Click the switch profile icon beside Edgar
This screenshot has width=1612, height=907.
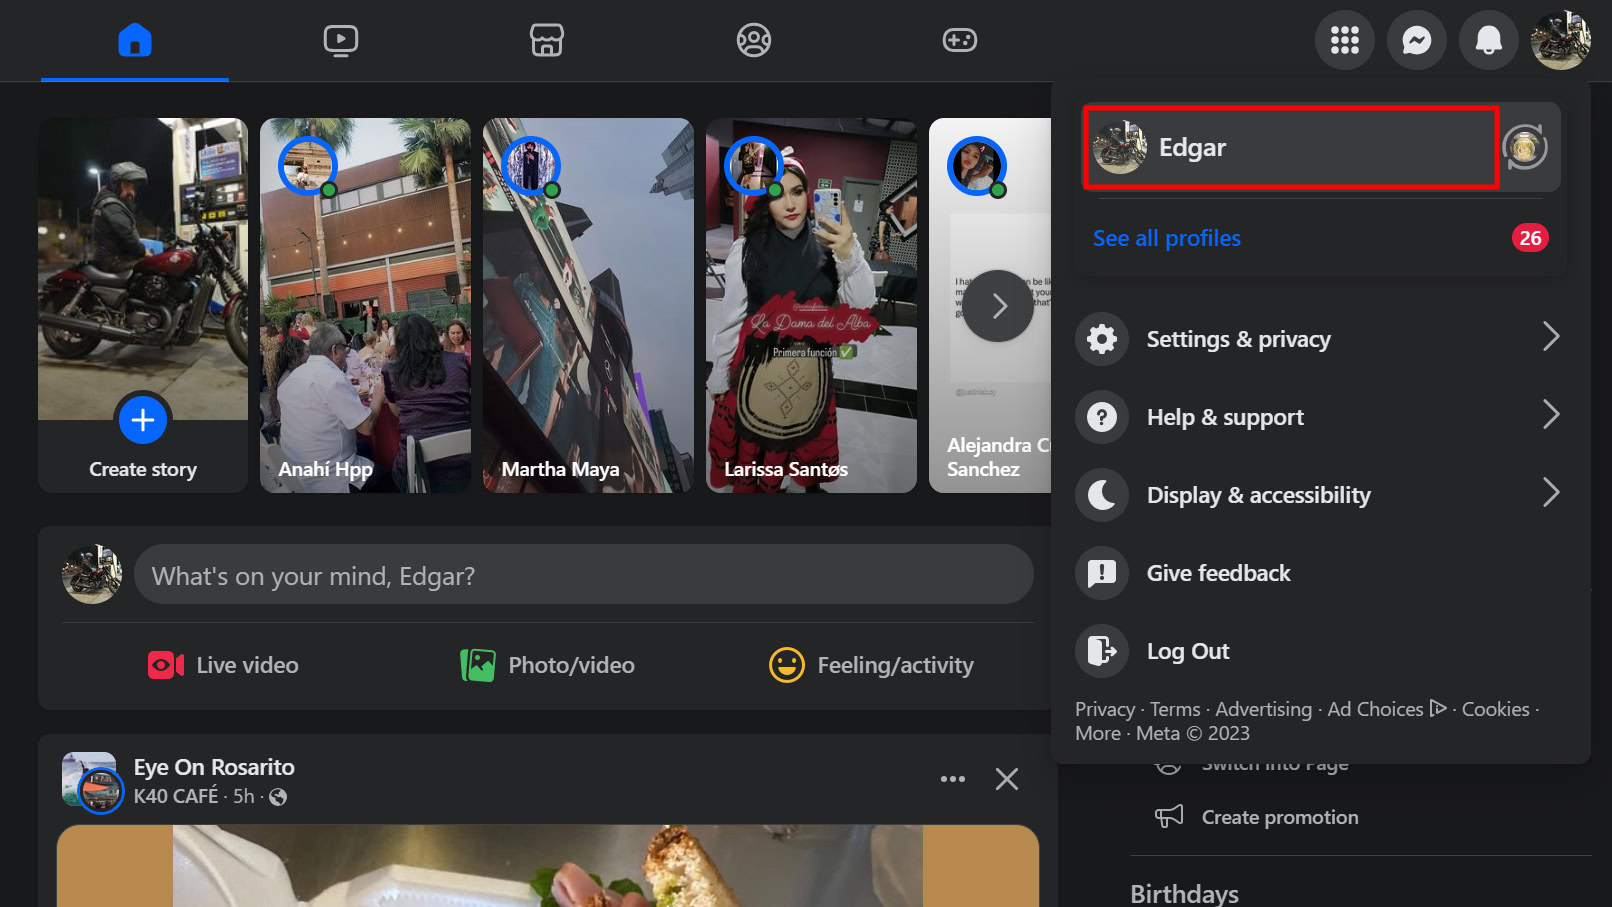coord(1525,148)
